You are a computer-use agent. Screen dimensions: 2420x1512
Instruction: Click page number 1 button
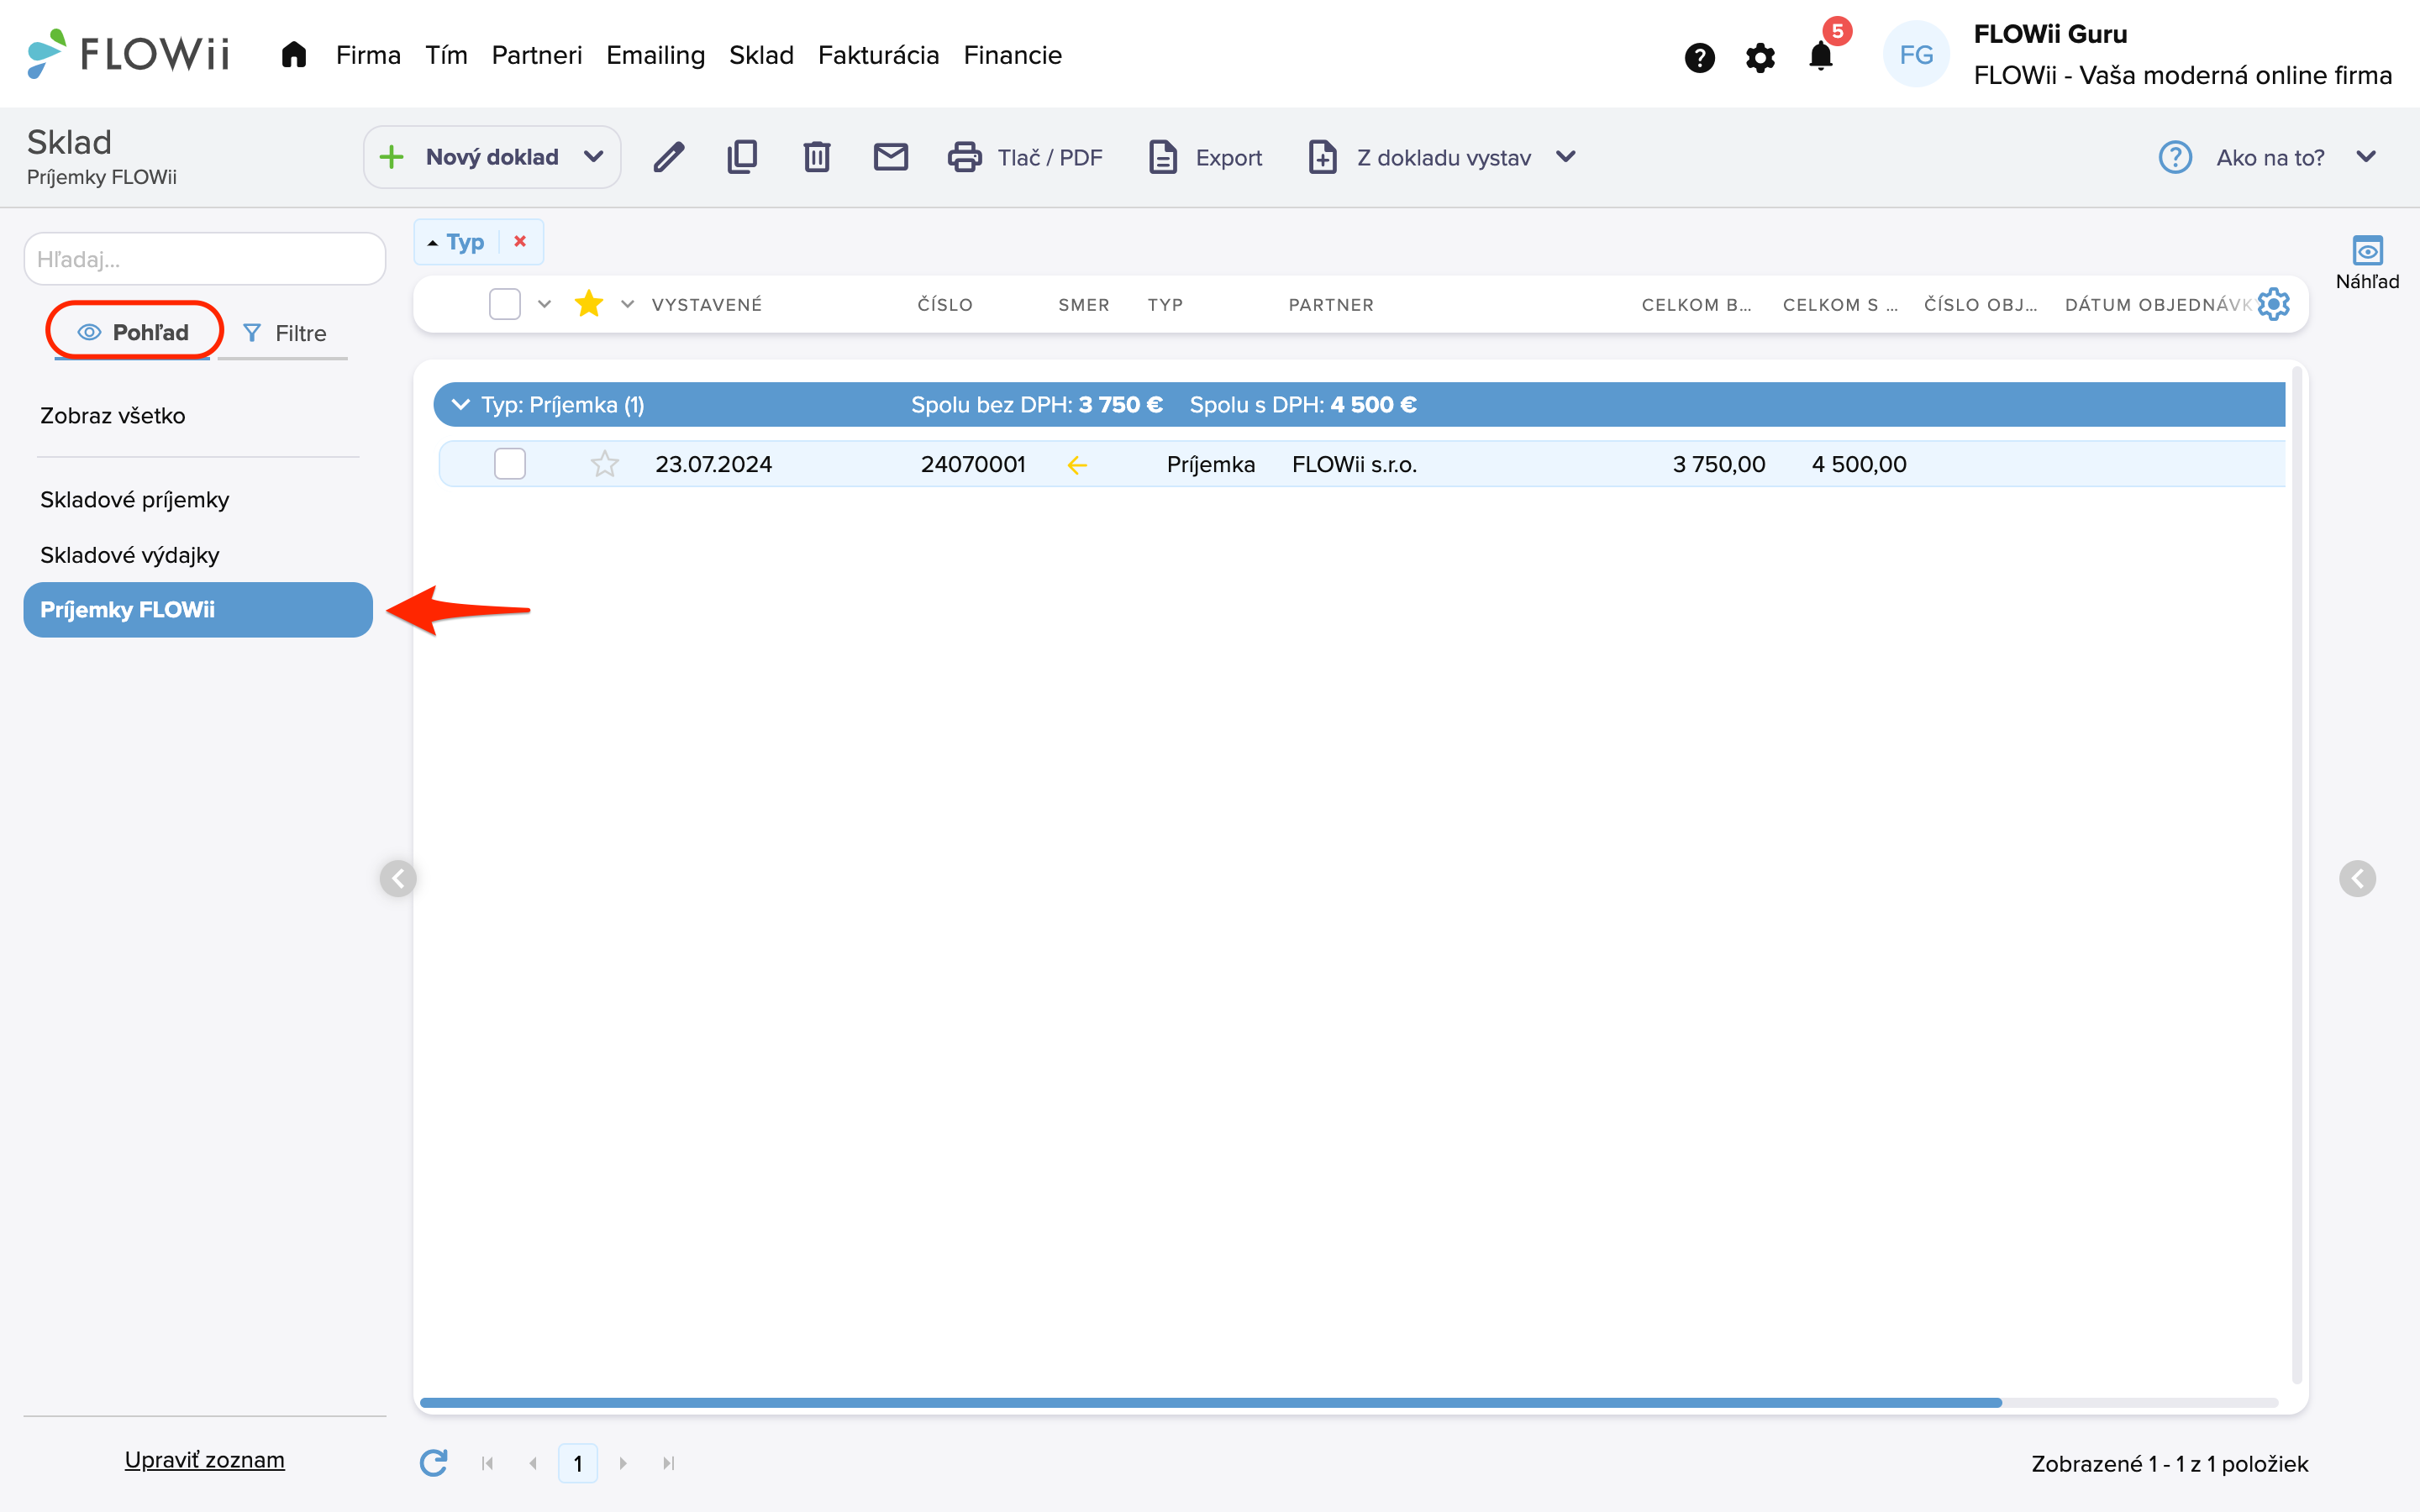[578, 1463]
